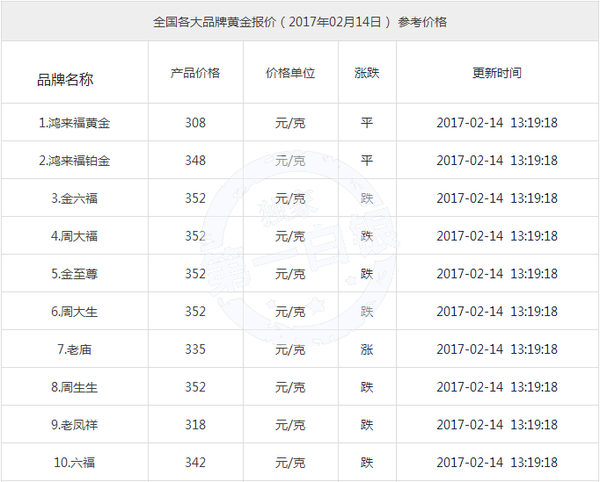
Task: Click update time in 金六福 row
Action: tap(497, 198)
